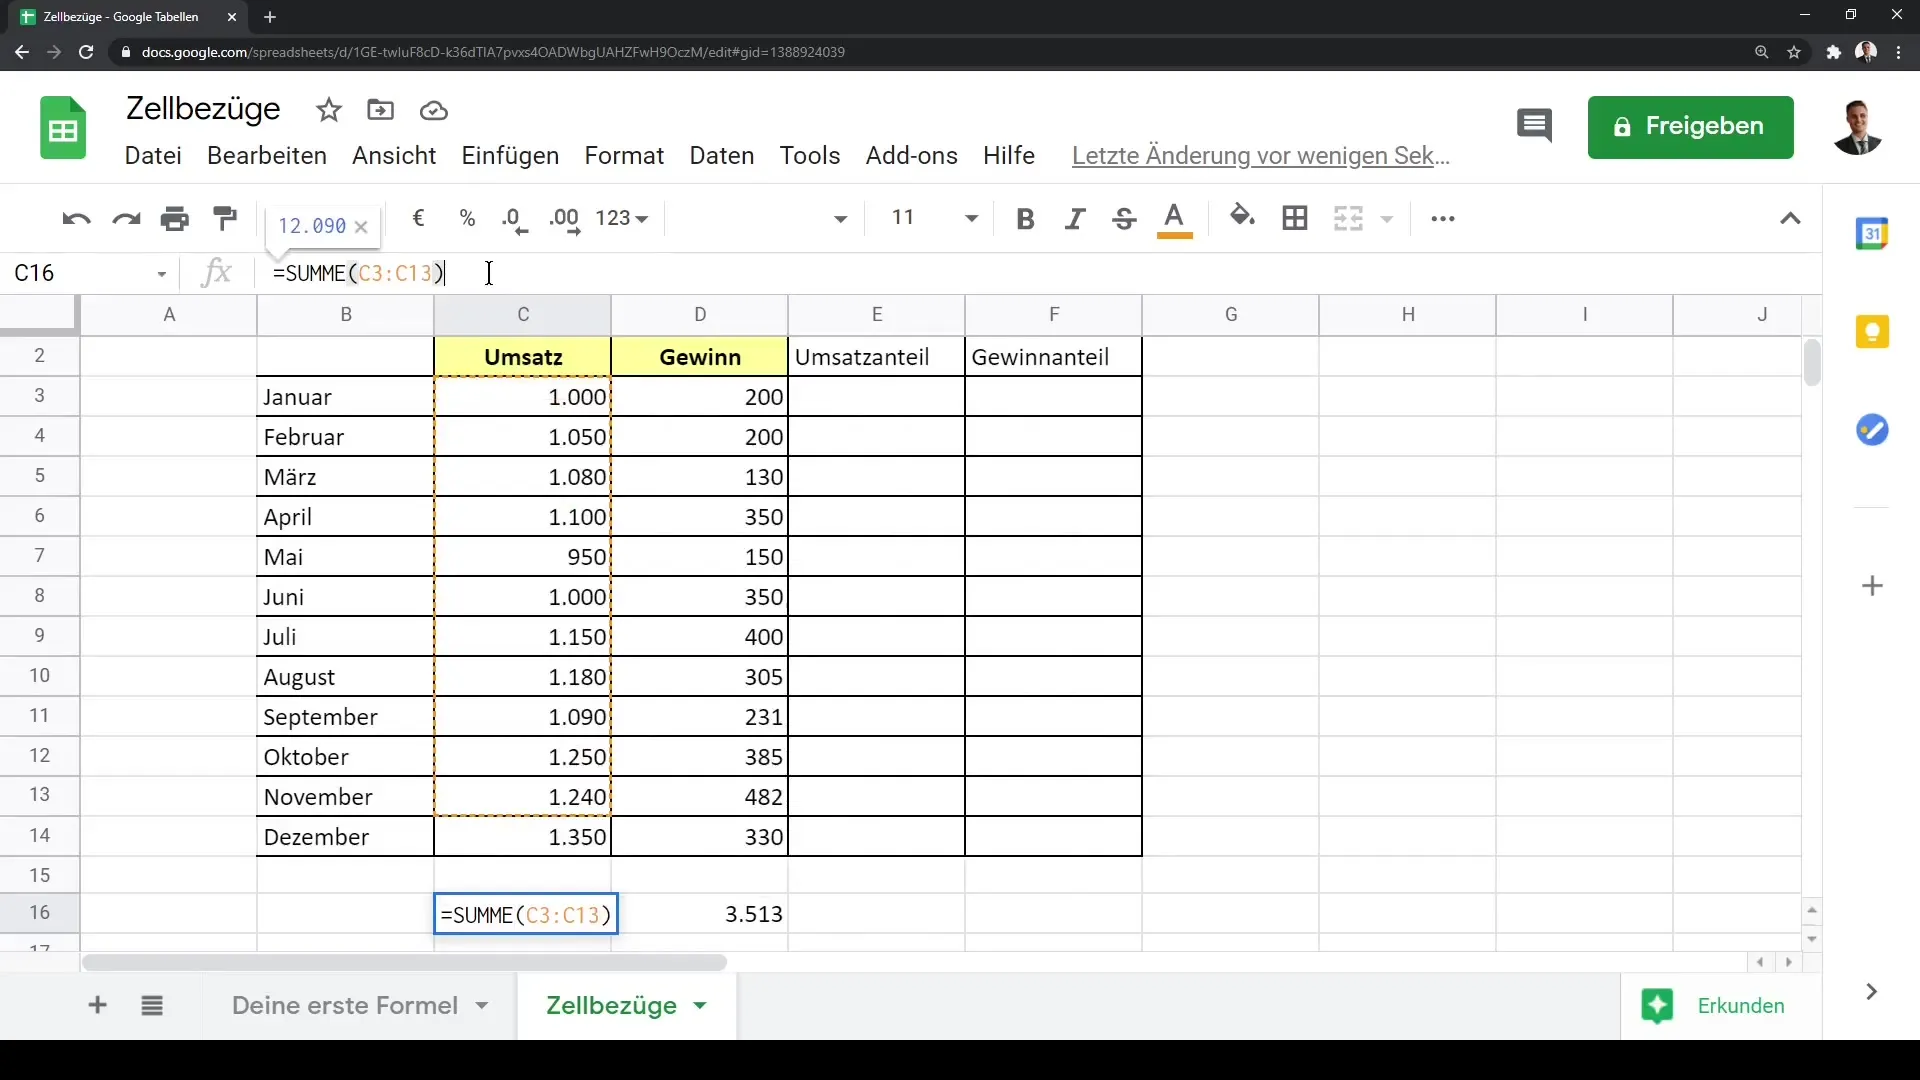
Task: Collapse the menus with chevron
Action: pos(1790,218)
